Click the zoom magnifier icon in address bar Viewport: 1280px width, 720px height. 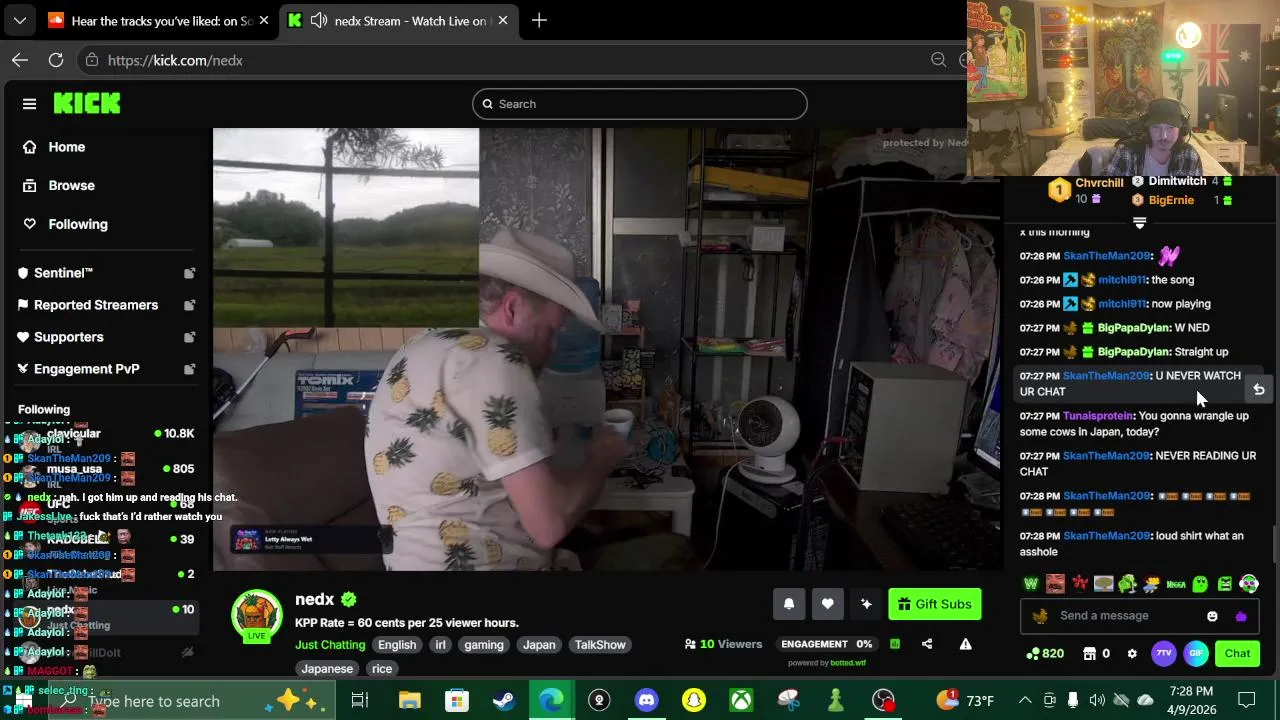click(938, 60)
